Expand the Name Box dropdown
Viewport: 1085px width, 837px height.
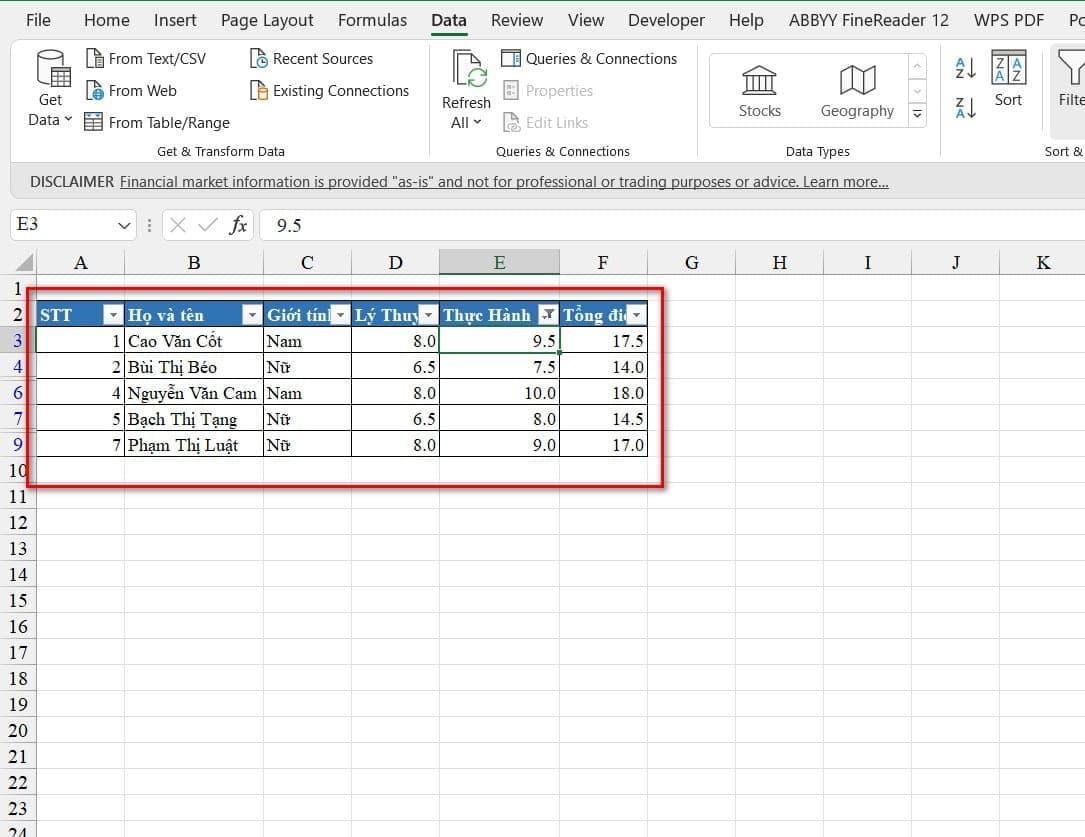(125, 226)
